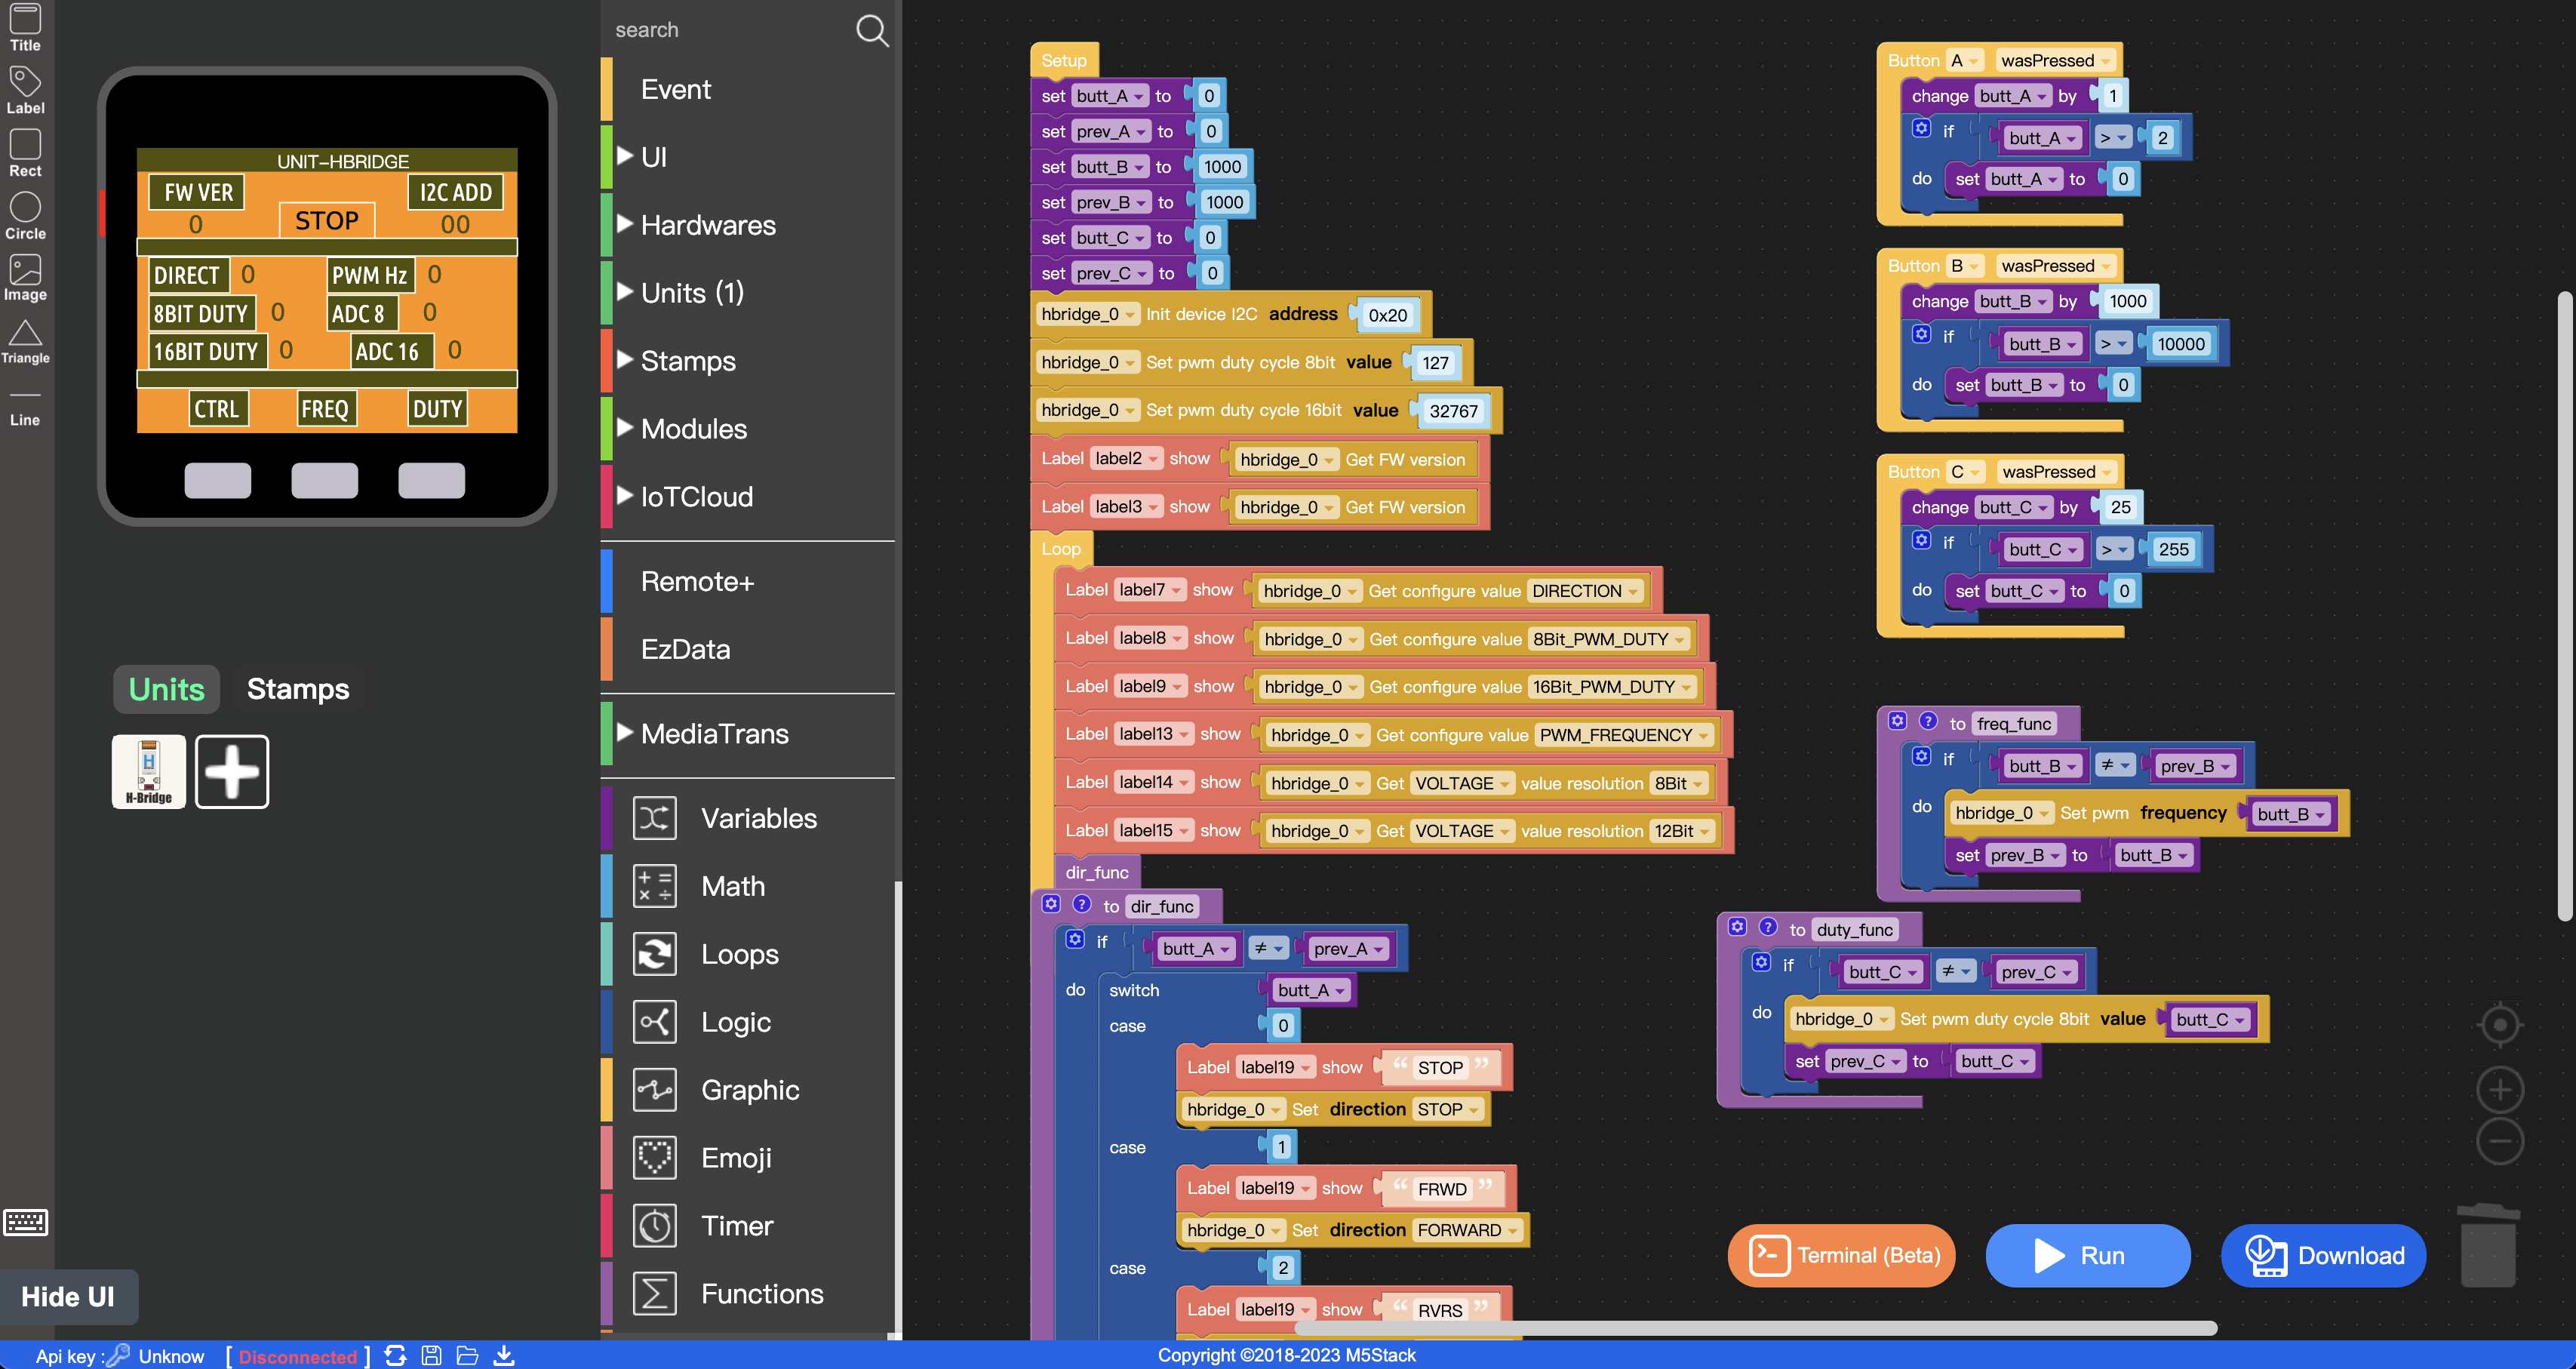Toggle the duty_func block help question mark
2576x1369 pixels.
tap(1768, 927)
